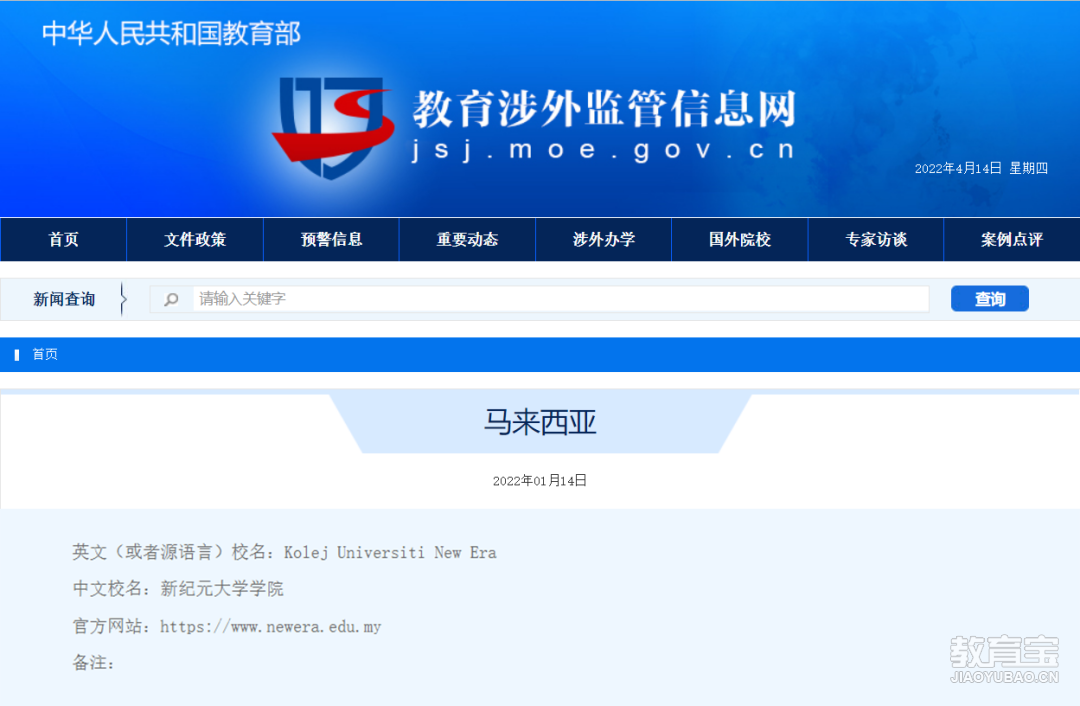Click the https://www.newera.edu.my website text
Viewport: 1080px width, 706px height.
[x=270, y=627]
